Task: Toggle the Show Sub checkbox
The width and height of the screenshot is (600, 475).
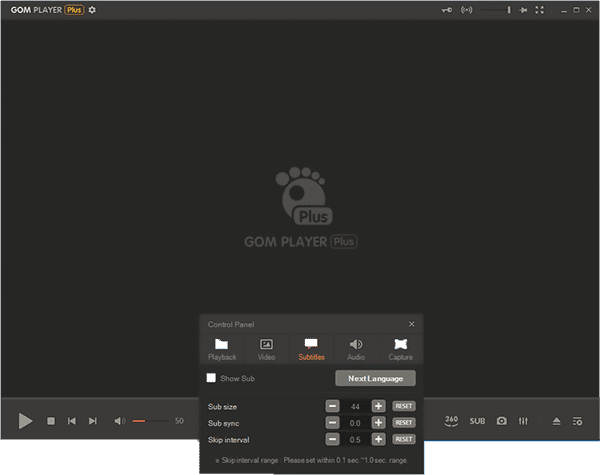Action: click(211, 379)
